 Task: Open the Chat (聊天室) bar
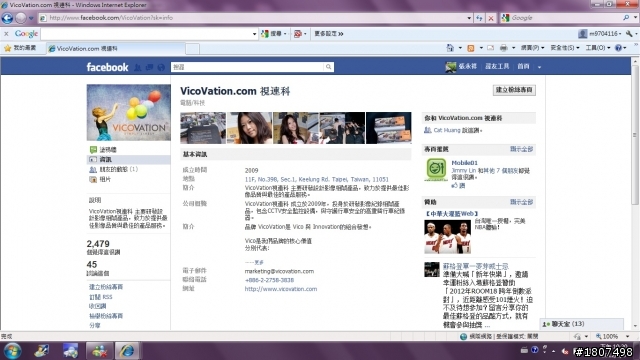[582, 324]
